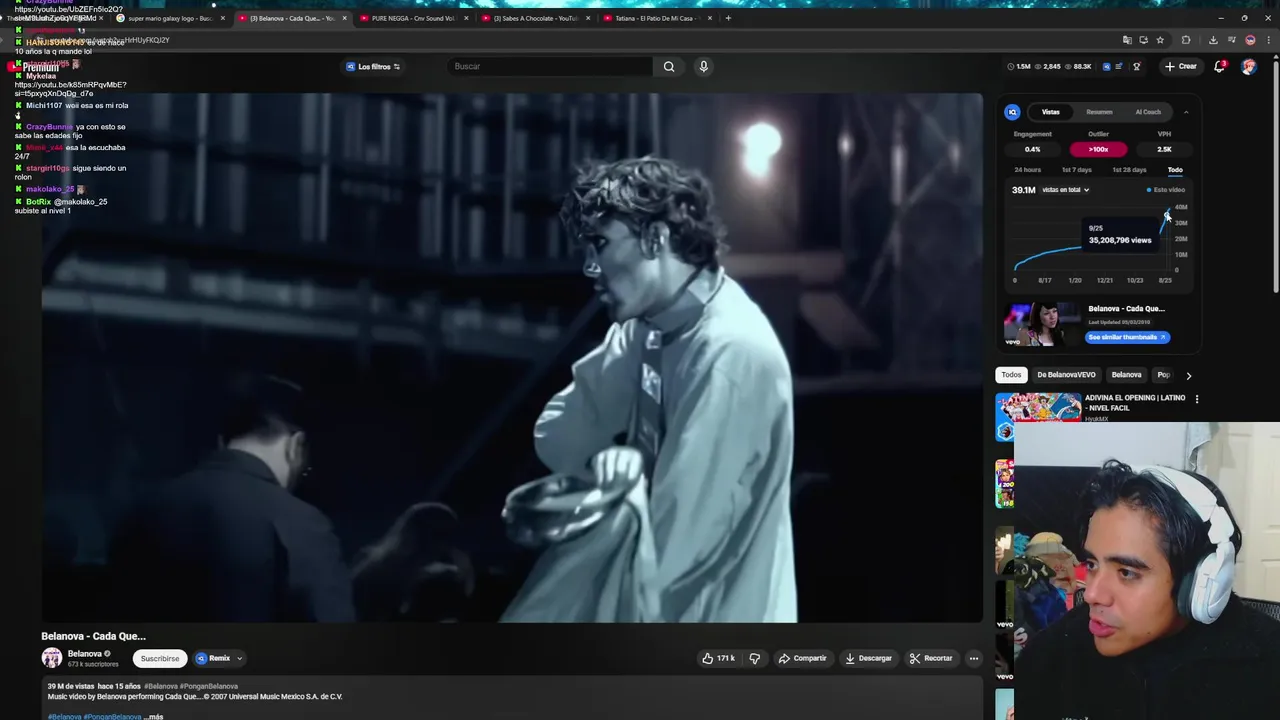Expand the Remix dropdown arrow

(x=239, y=658)
